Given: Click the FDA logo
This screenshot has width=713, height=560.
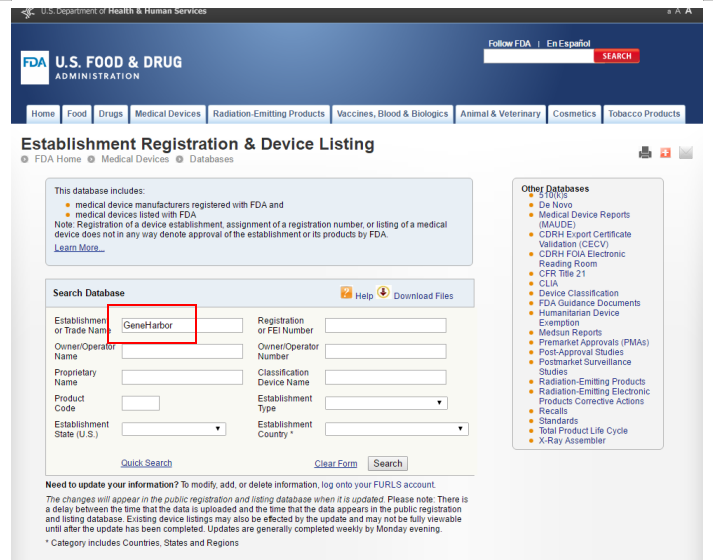Looking at the screenshot, I should click(x=34, y=68).
